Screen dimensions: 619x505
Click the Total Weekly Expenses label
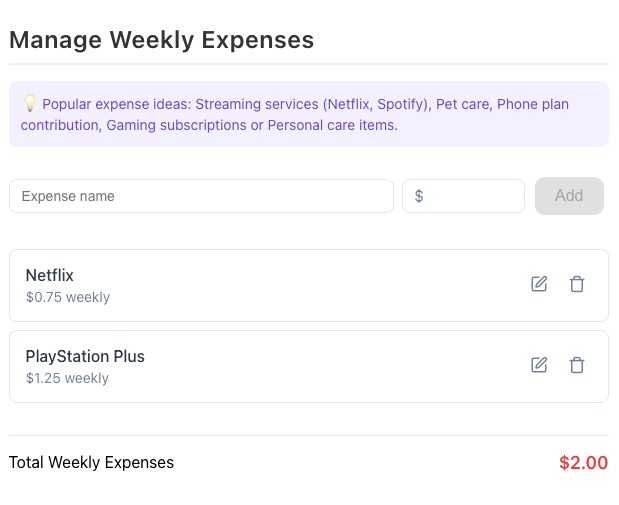coord(91,462)
